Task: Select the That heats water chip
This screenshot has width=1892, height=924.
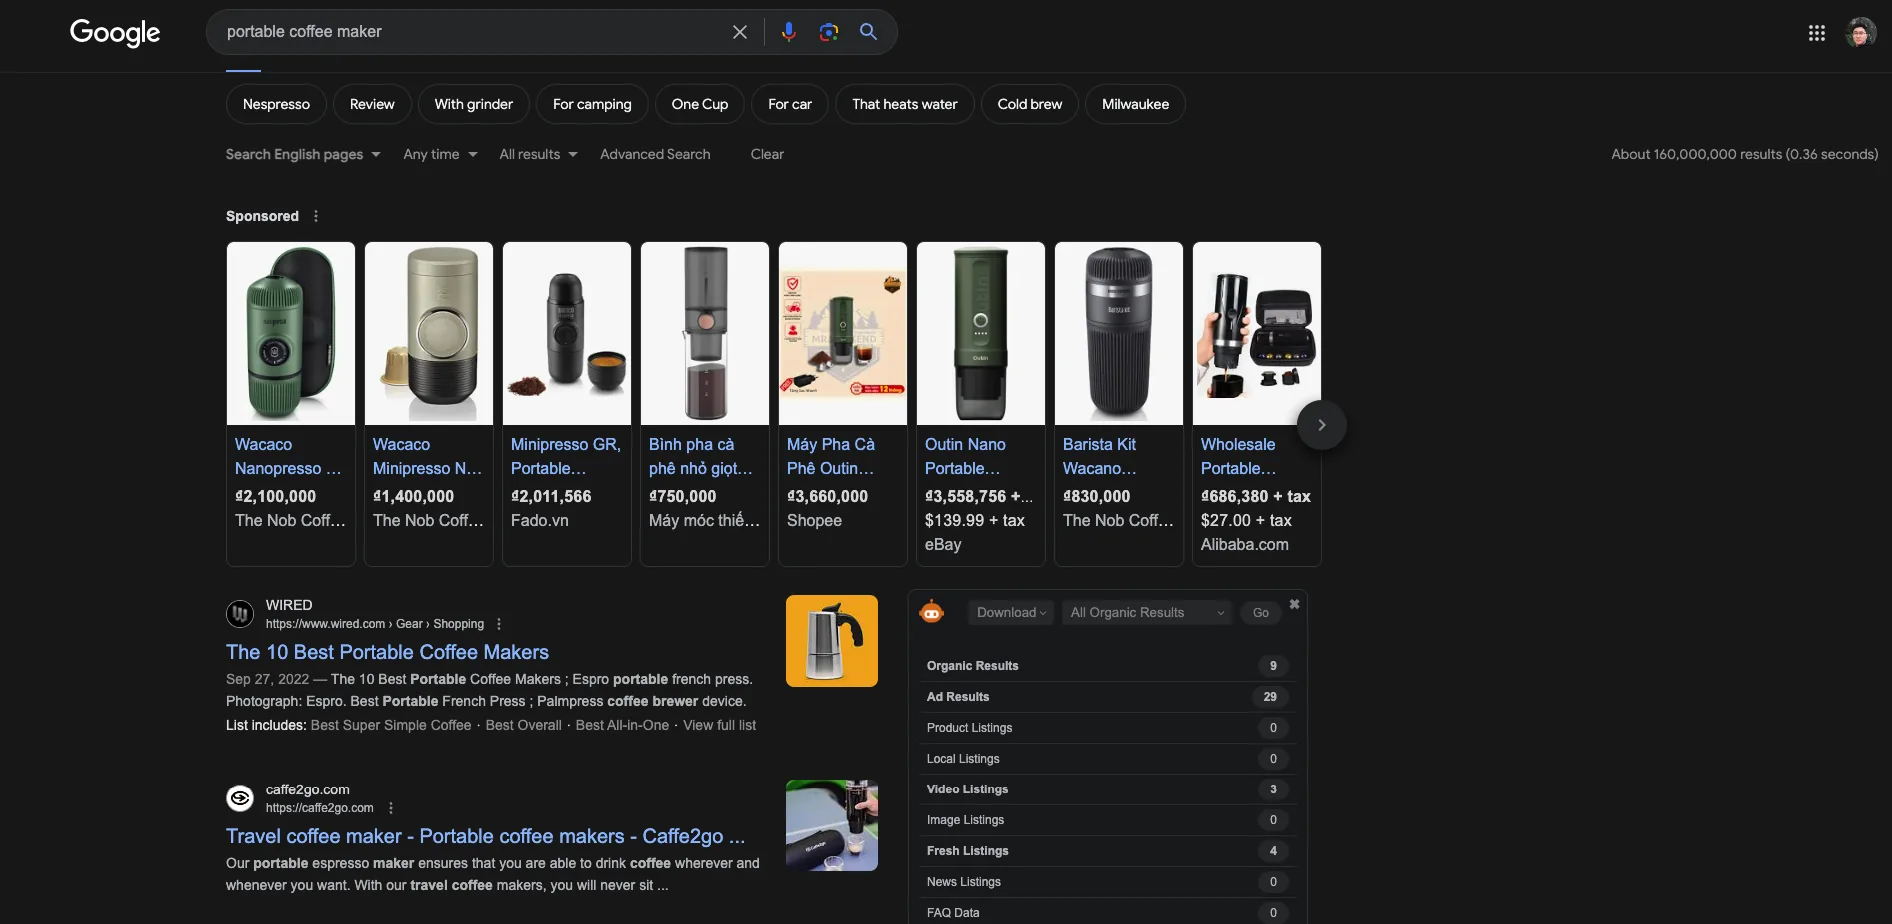Action: pyautogui.click(x=905, y=104)
